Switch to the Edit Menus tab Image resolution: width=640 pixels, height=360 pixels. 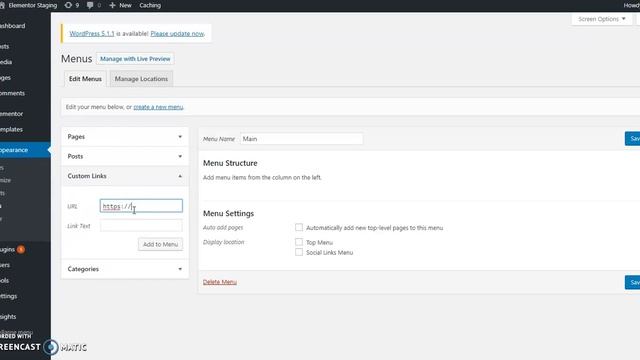point(85,79)
